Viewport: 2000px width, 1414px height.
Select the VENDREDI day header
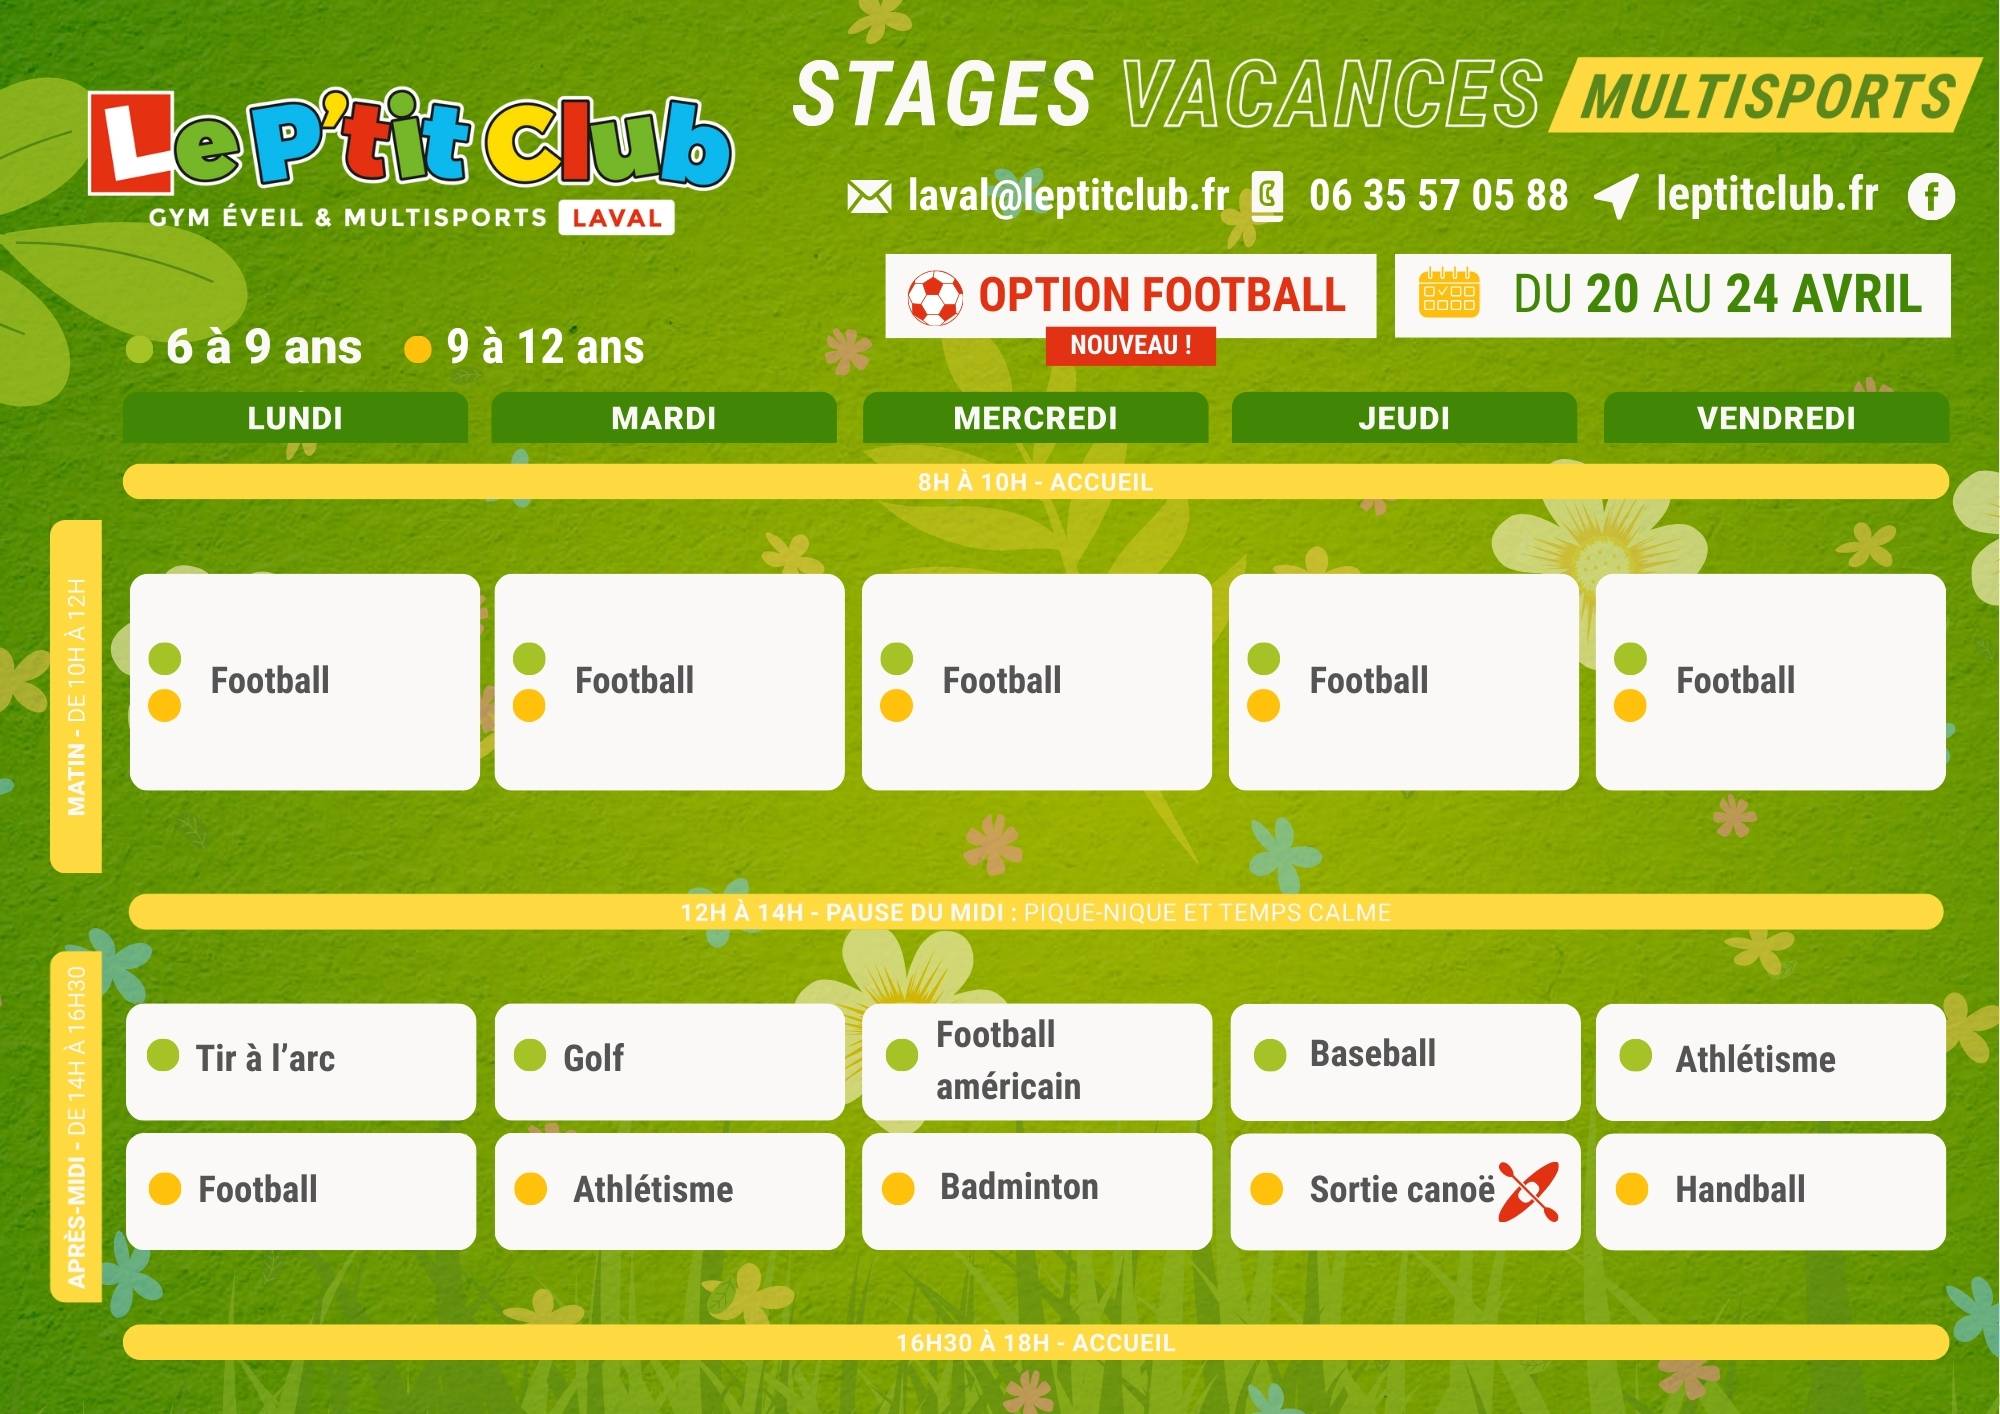pos(1776,418)
